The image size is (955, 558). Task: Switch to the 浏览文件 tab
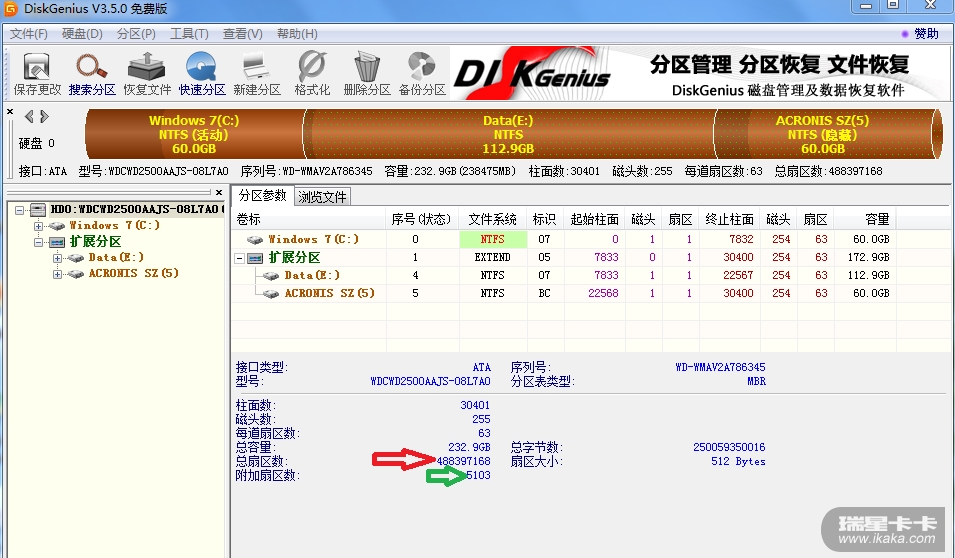[x=322, y=197]
